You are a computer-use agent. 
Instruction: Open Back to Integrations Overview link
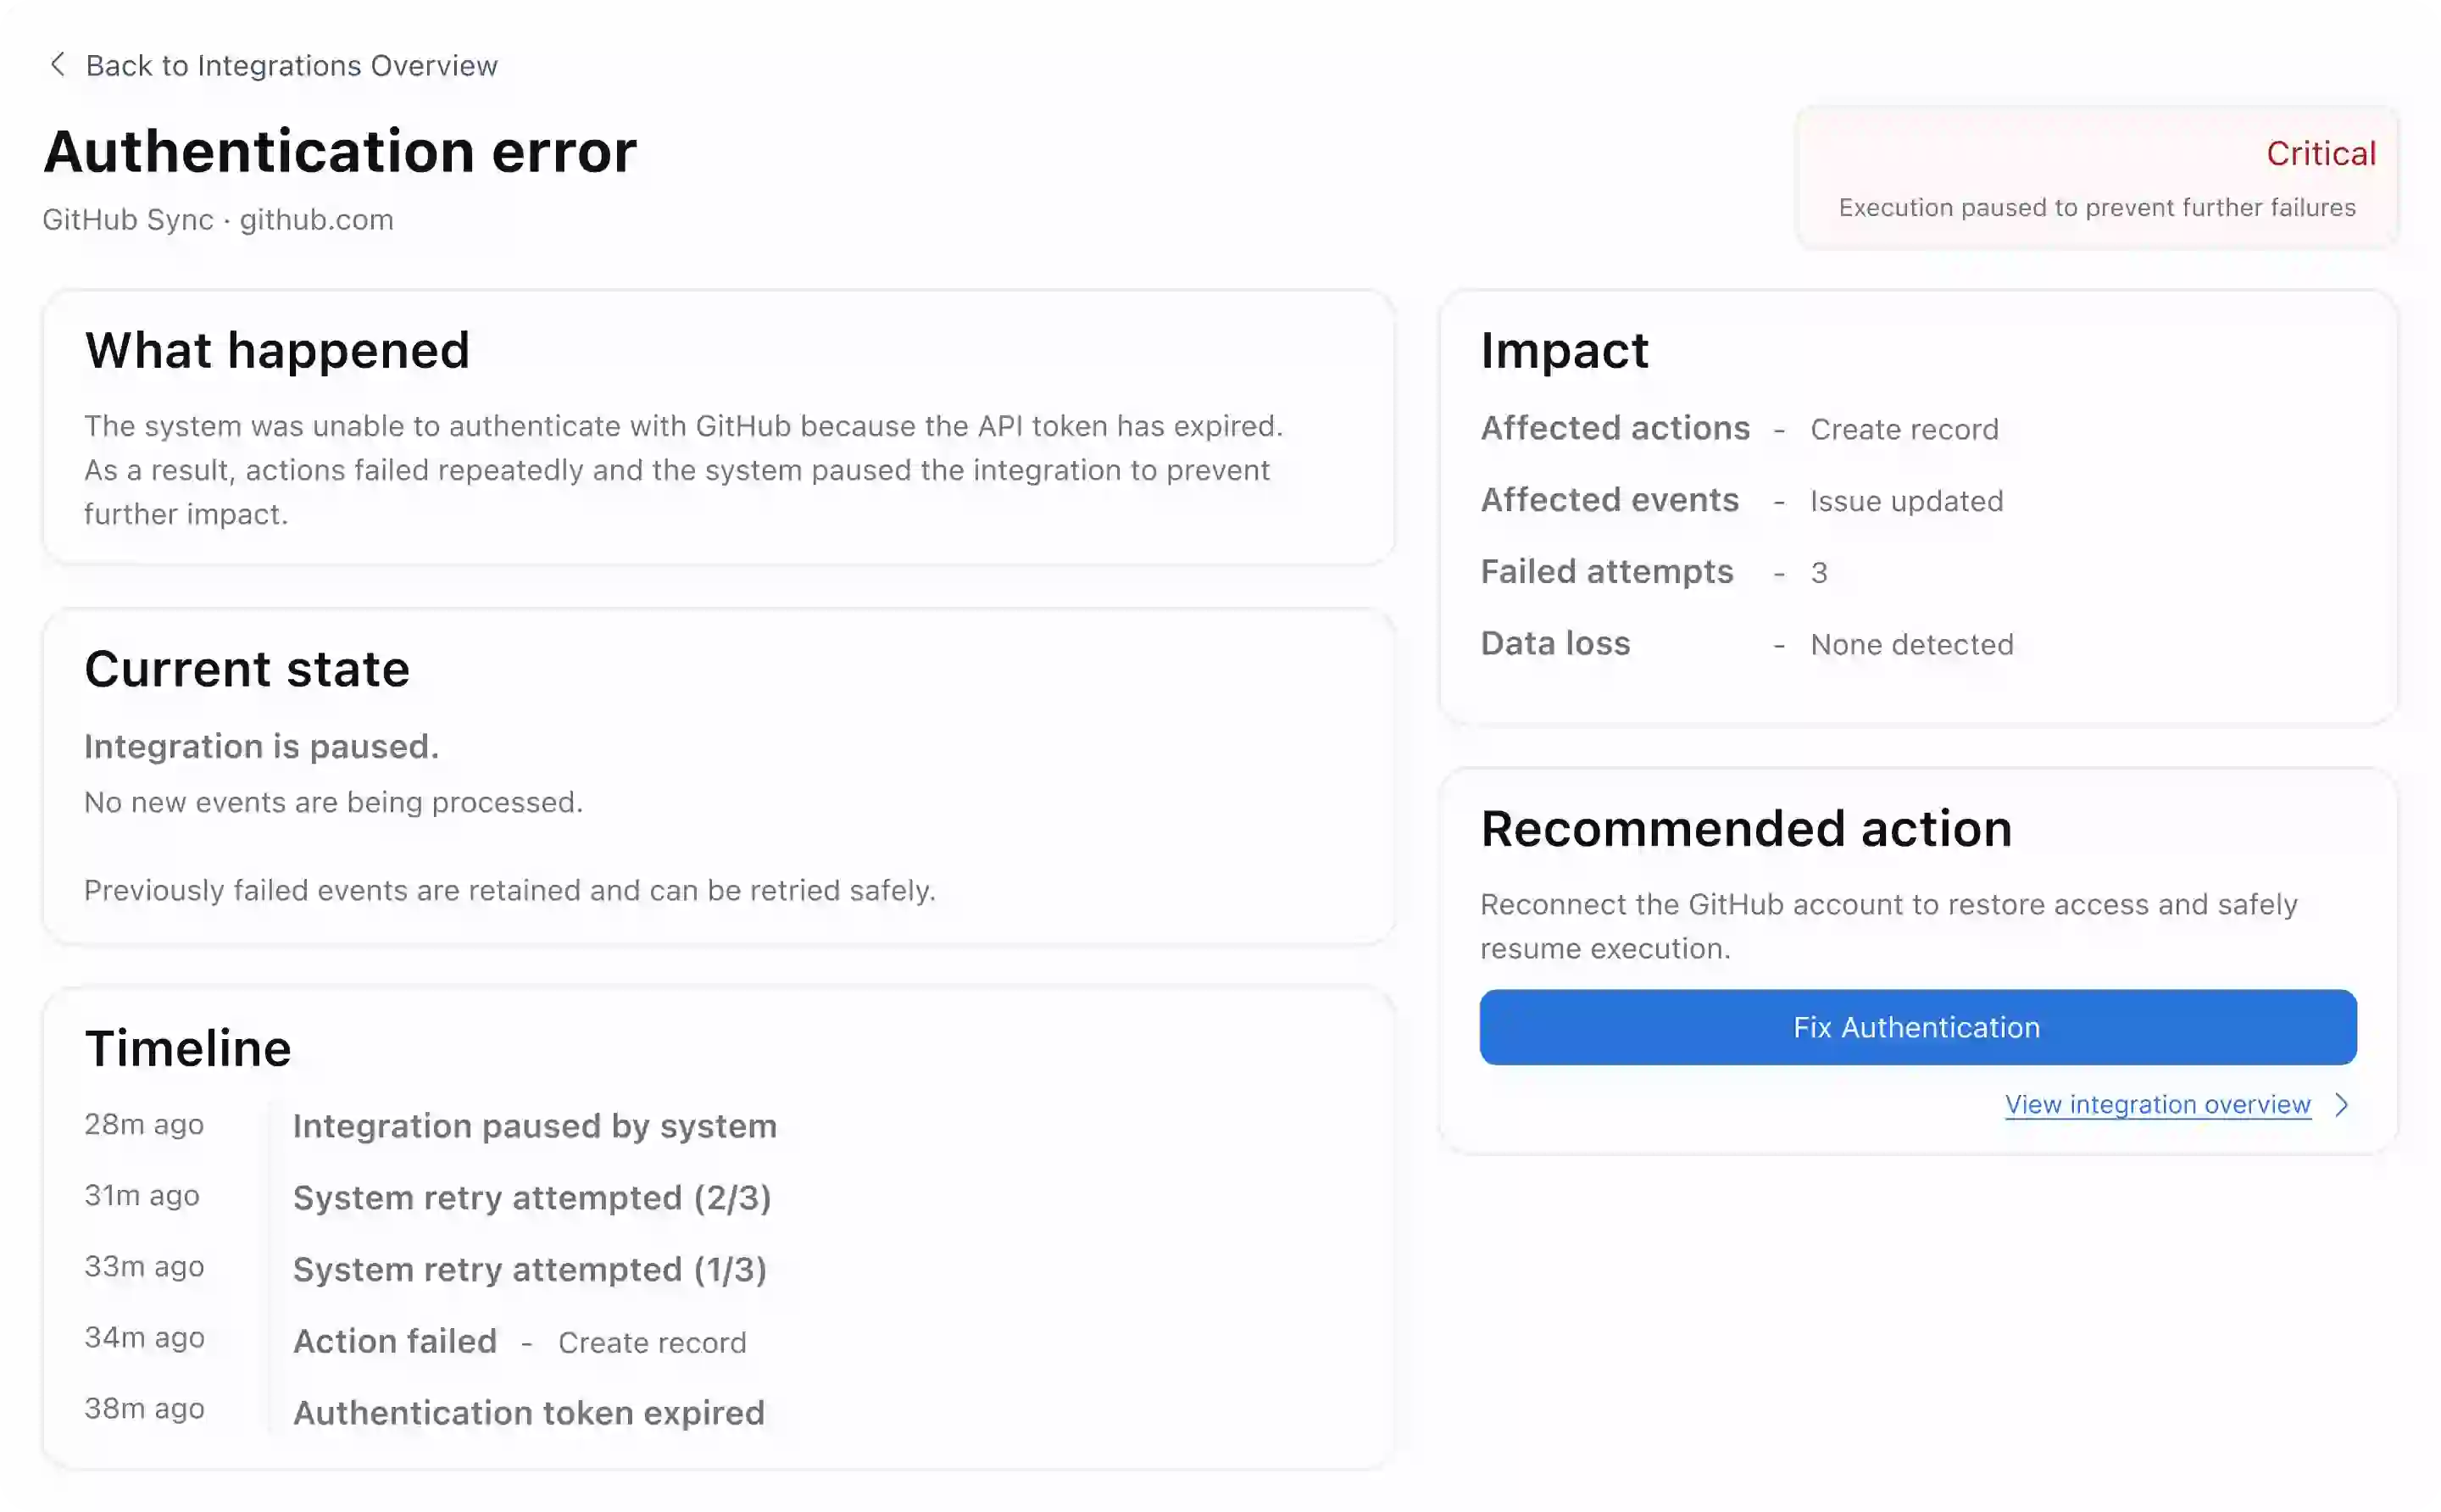291,66
